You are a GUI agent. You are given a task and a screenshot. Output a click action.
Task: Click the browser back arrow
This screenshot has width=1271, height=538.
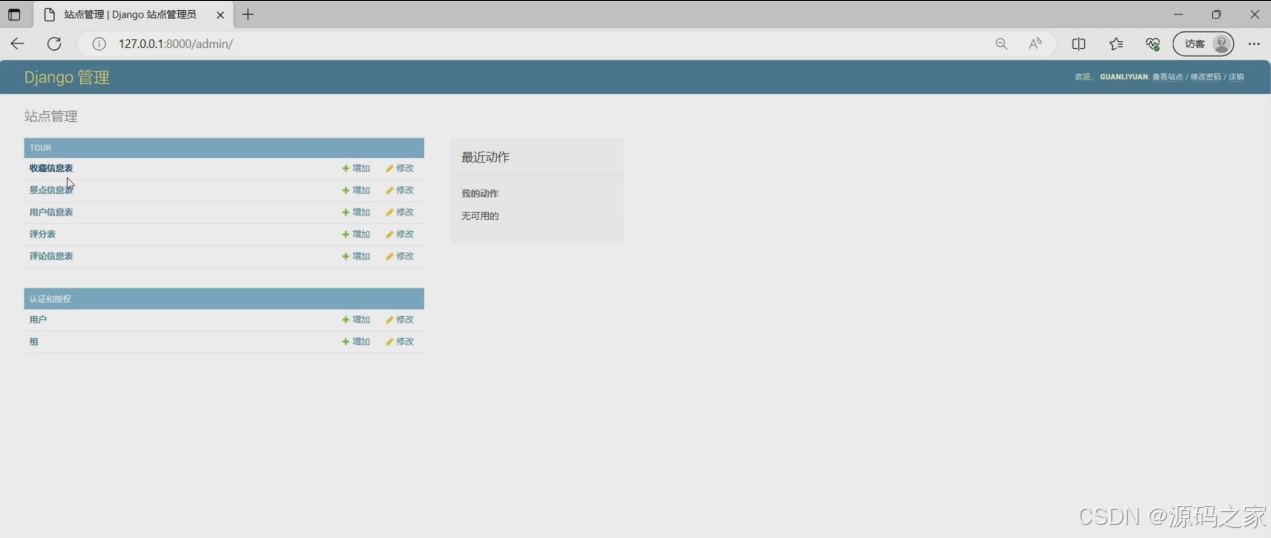tap(17, 44)
